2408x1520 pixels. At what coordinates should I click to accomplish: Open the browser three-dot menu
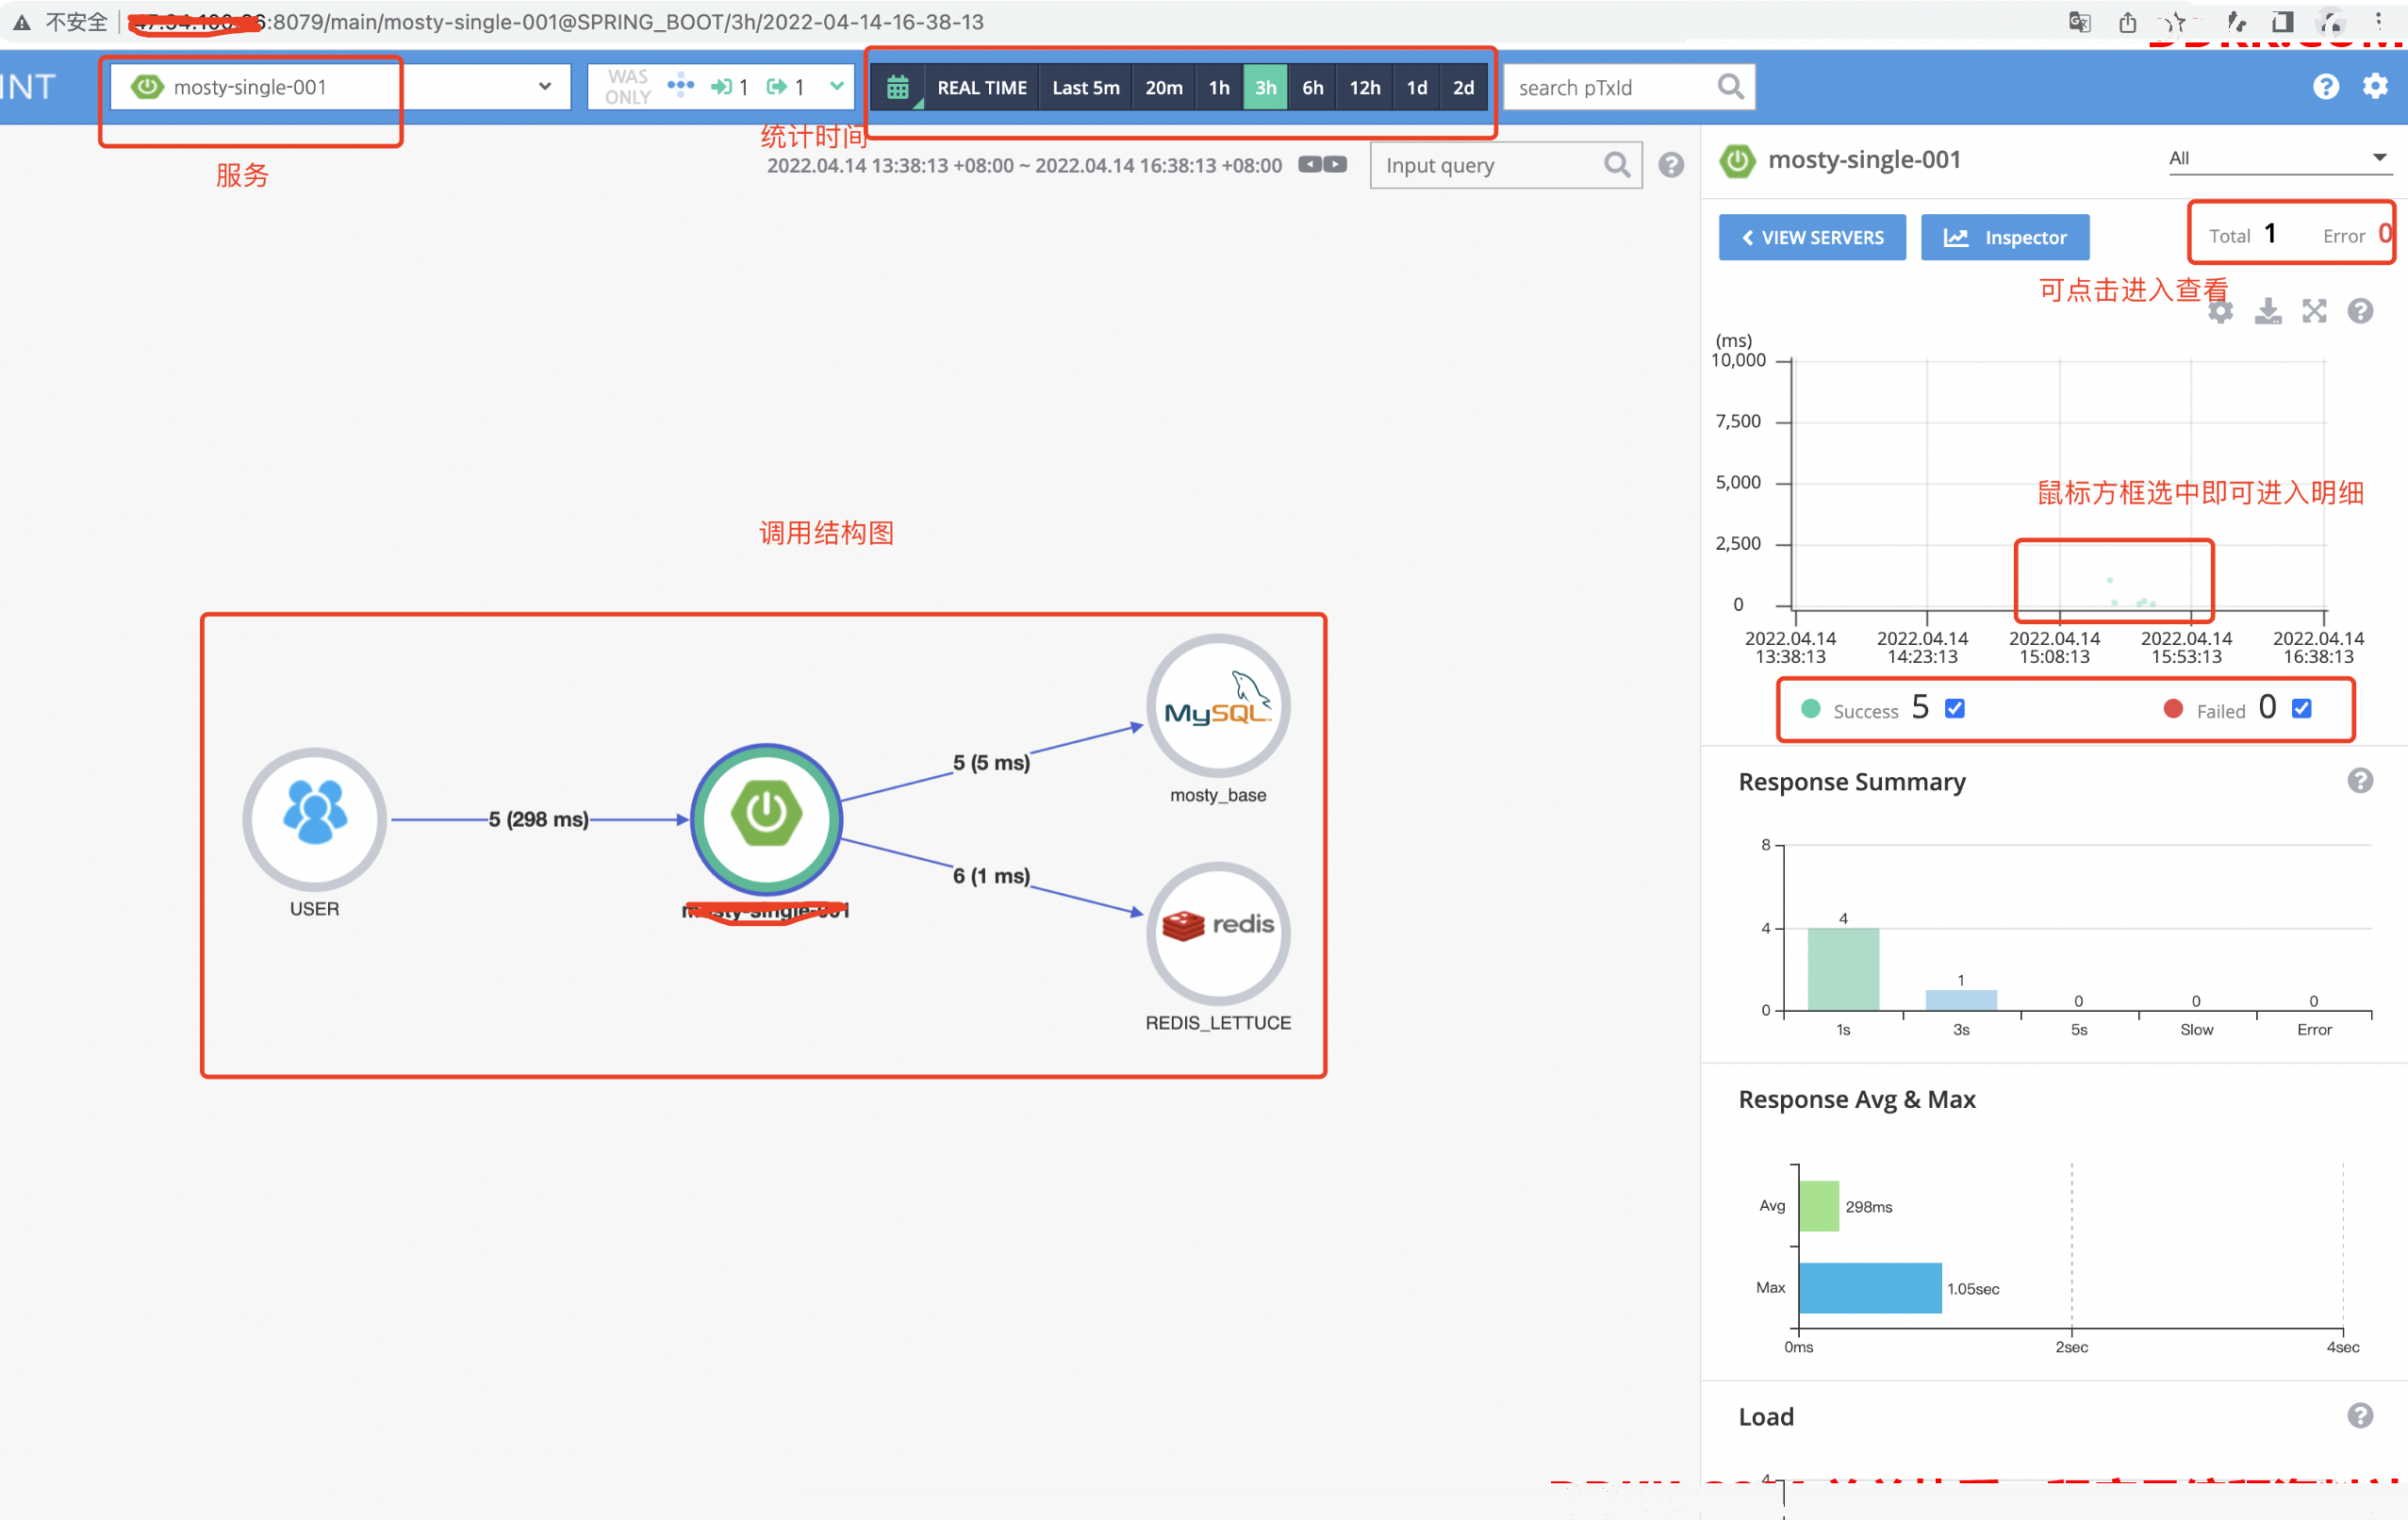pos(2379,22)
